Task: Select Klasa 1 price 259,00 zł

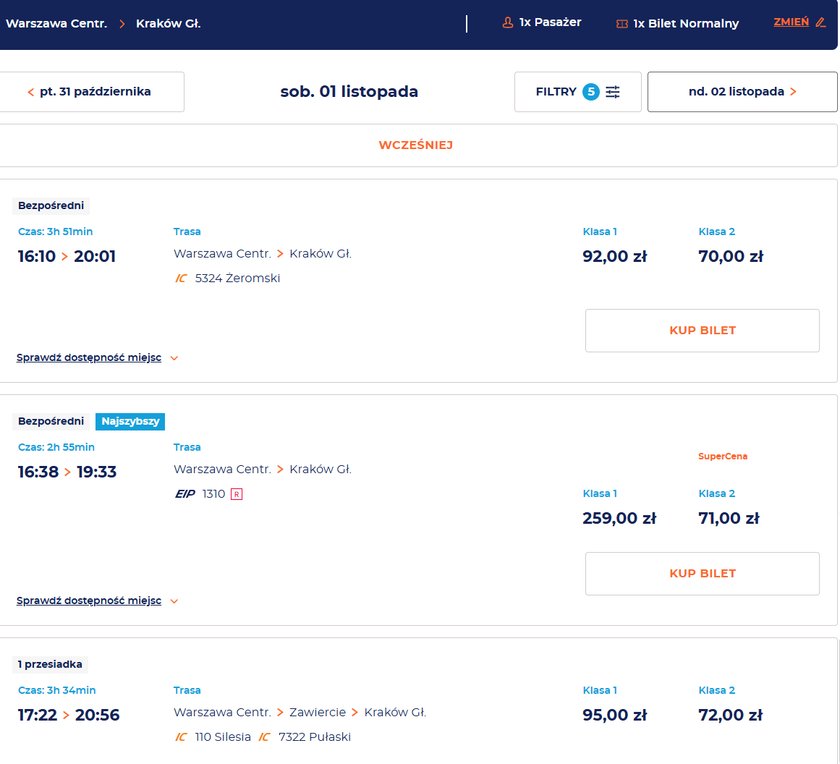Action: [x=619, y=518]
